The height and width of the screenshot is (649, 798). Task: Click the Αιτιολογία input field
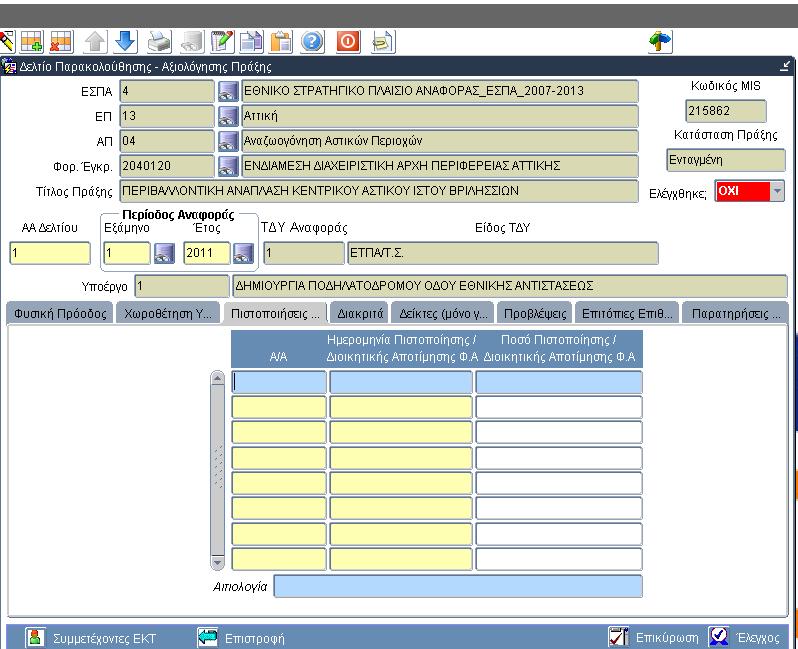458,586
